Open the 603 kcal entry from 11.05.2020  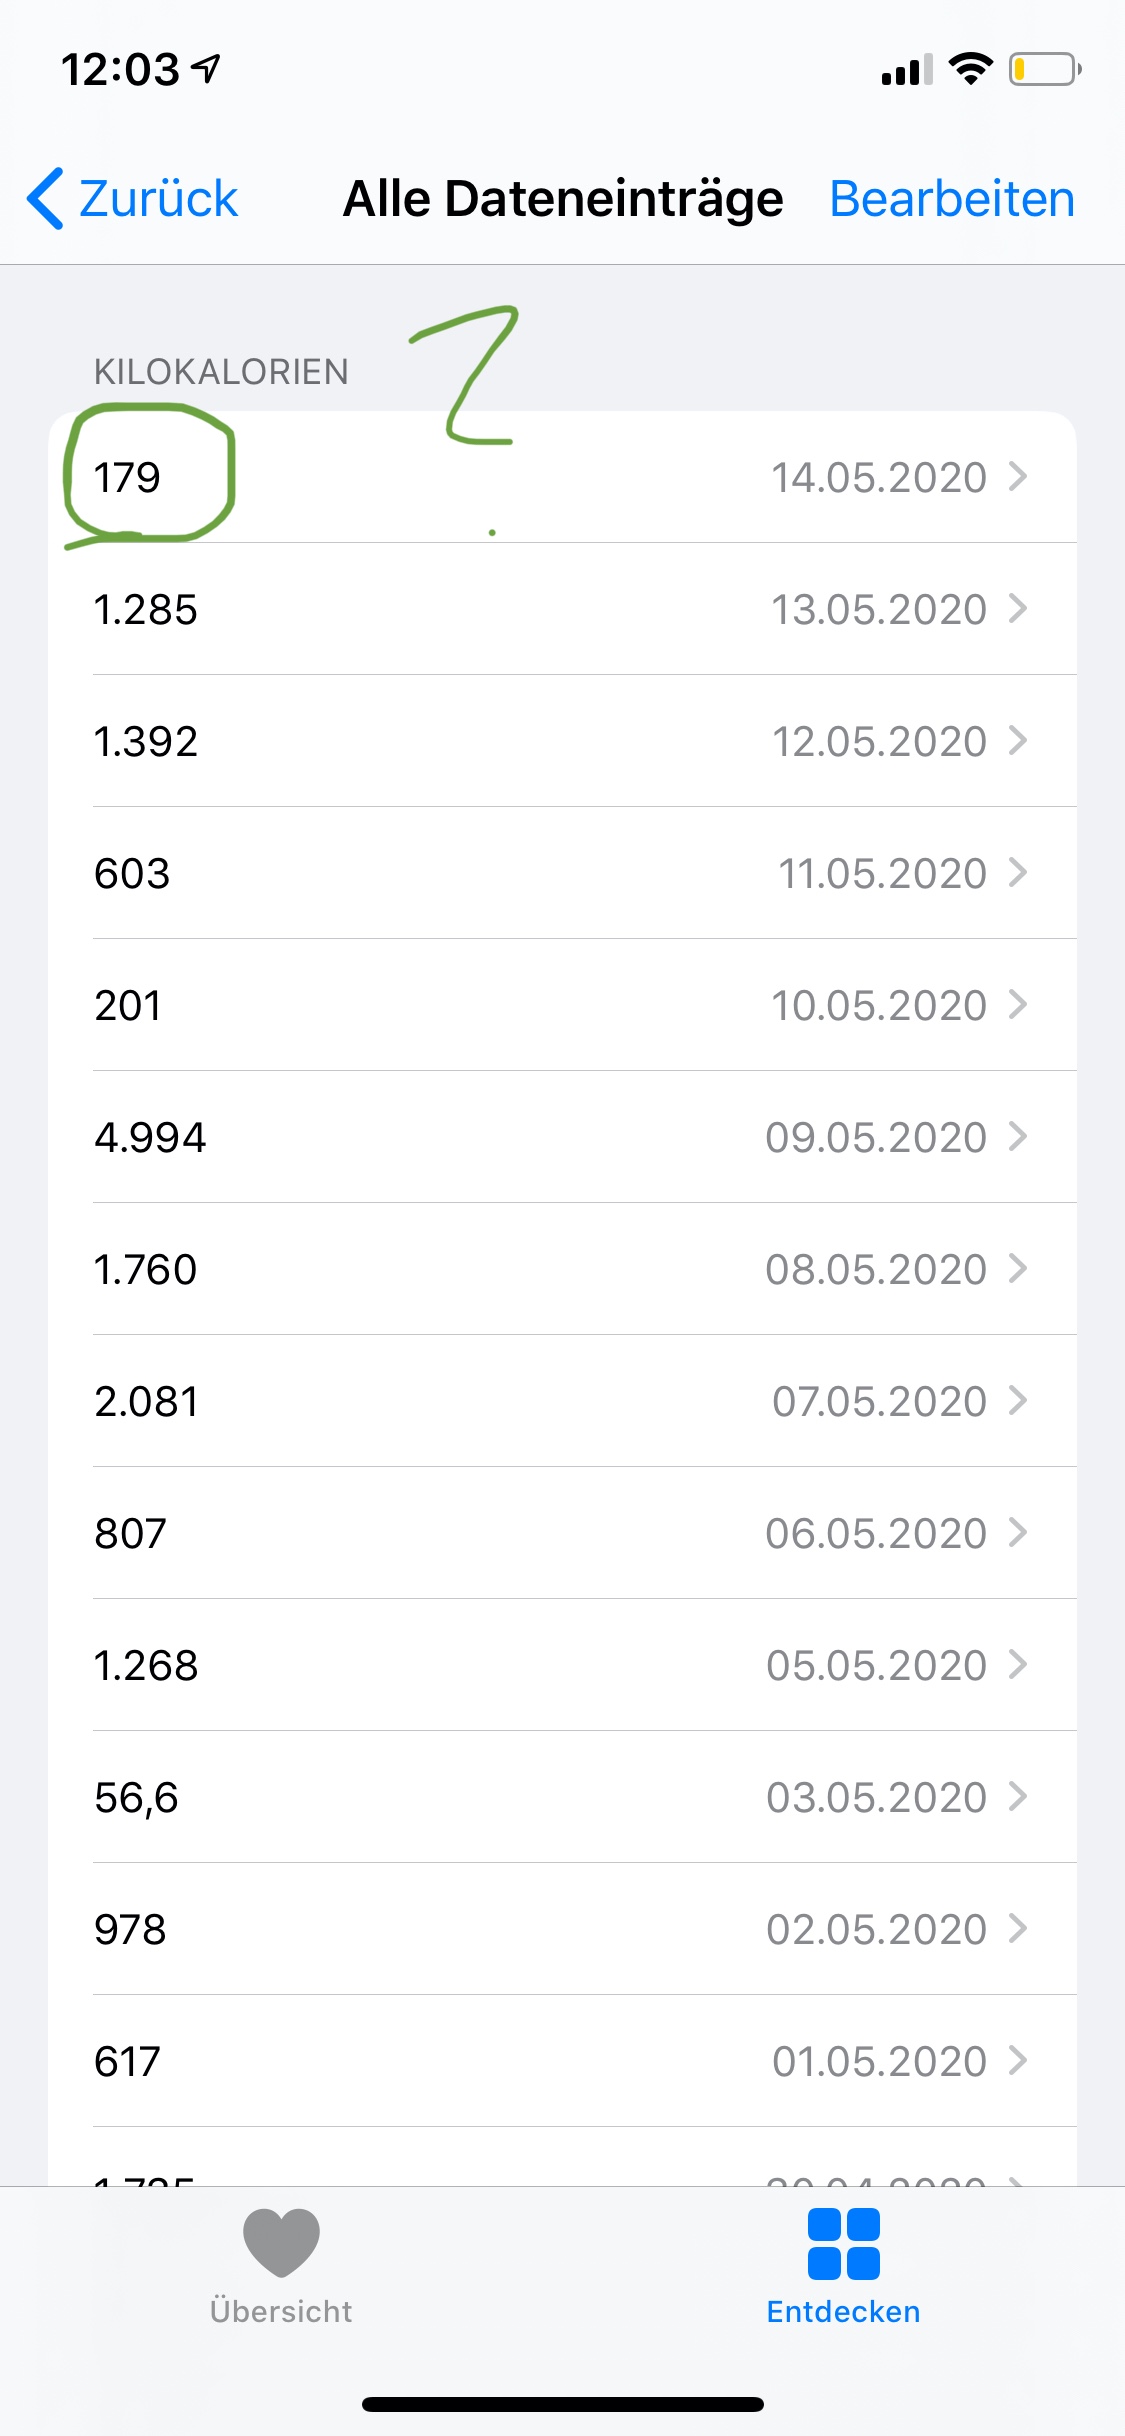click(562, 873)
